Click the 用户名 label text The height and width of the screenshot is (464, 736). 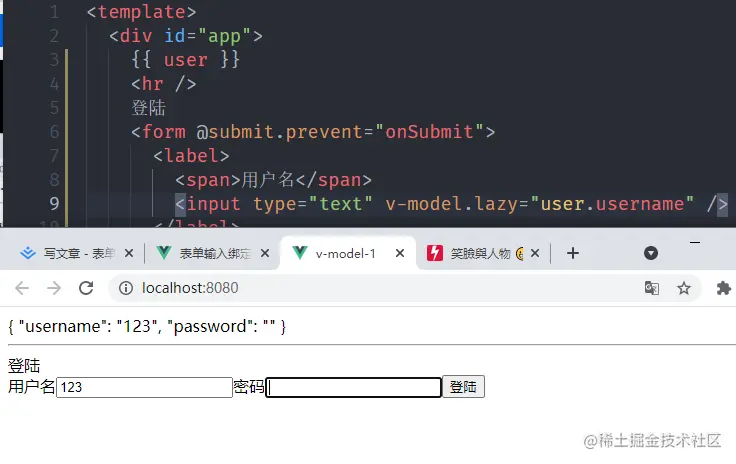click(x=31, y=387)
